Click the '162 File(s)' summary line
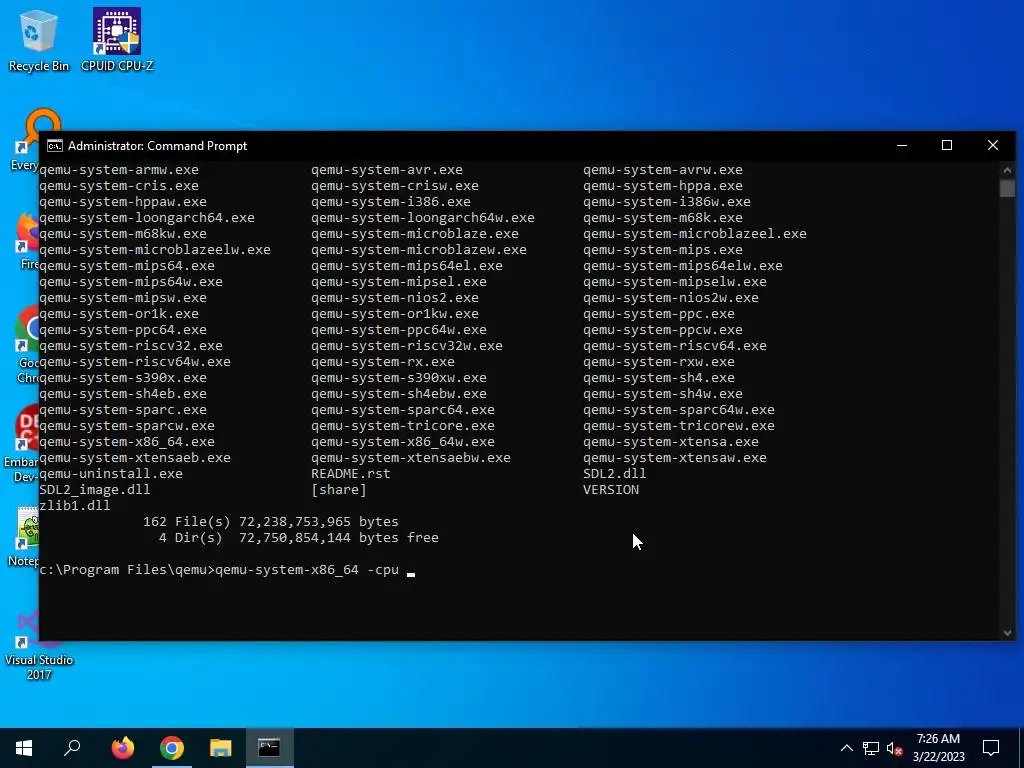The height and width of the screenshot is (768, 1024). point(270,522)
